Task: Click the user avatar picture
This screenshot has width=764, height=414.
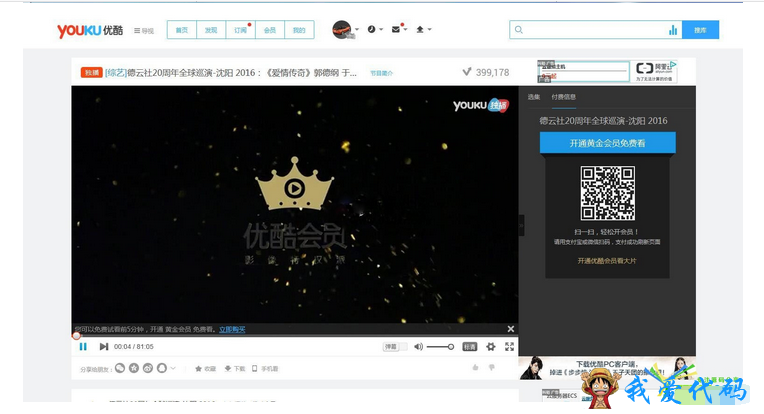Action: point(342,30)
